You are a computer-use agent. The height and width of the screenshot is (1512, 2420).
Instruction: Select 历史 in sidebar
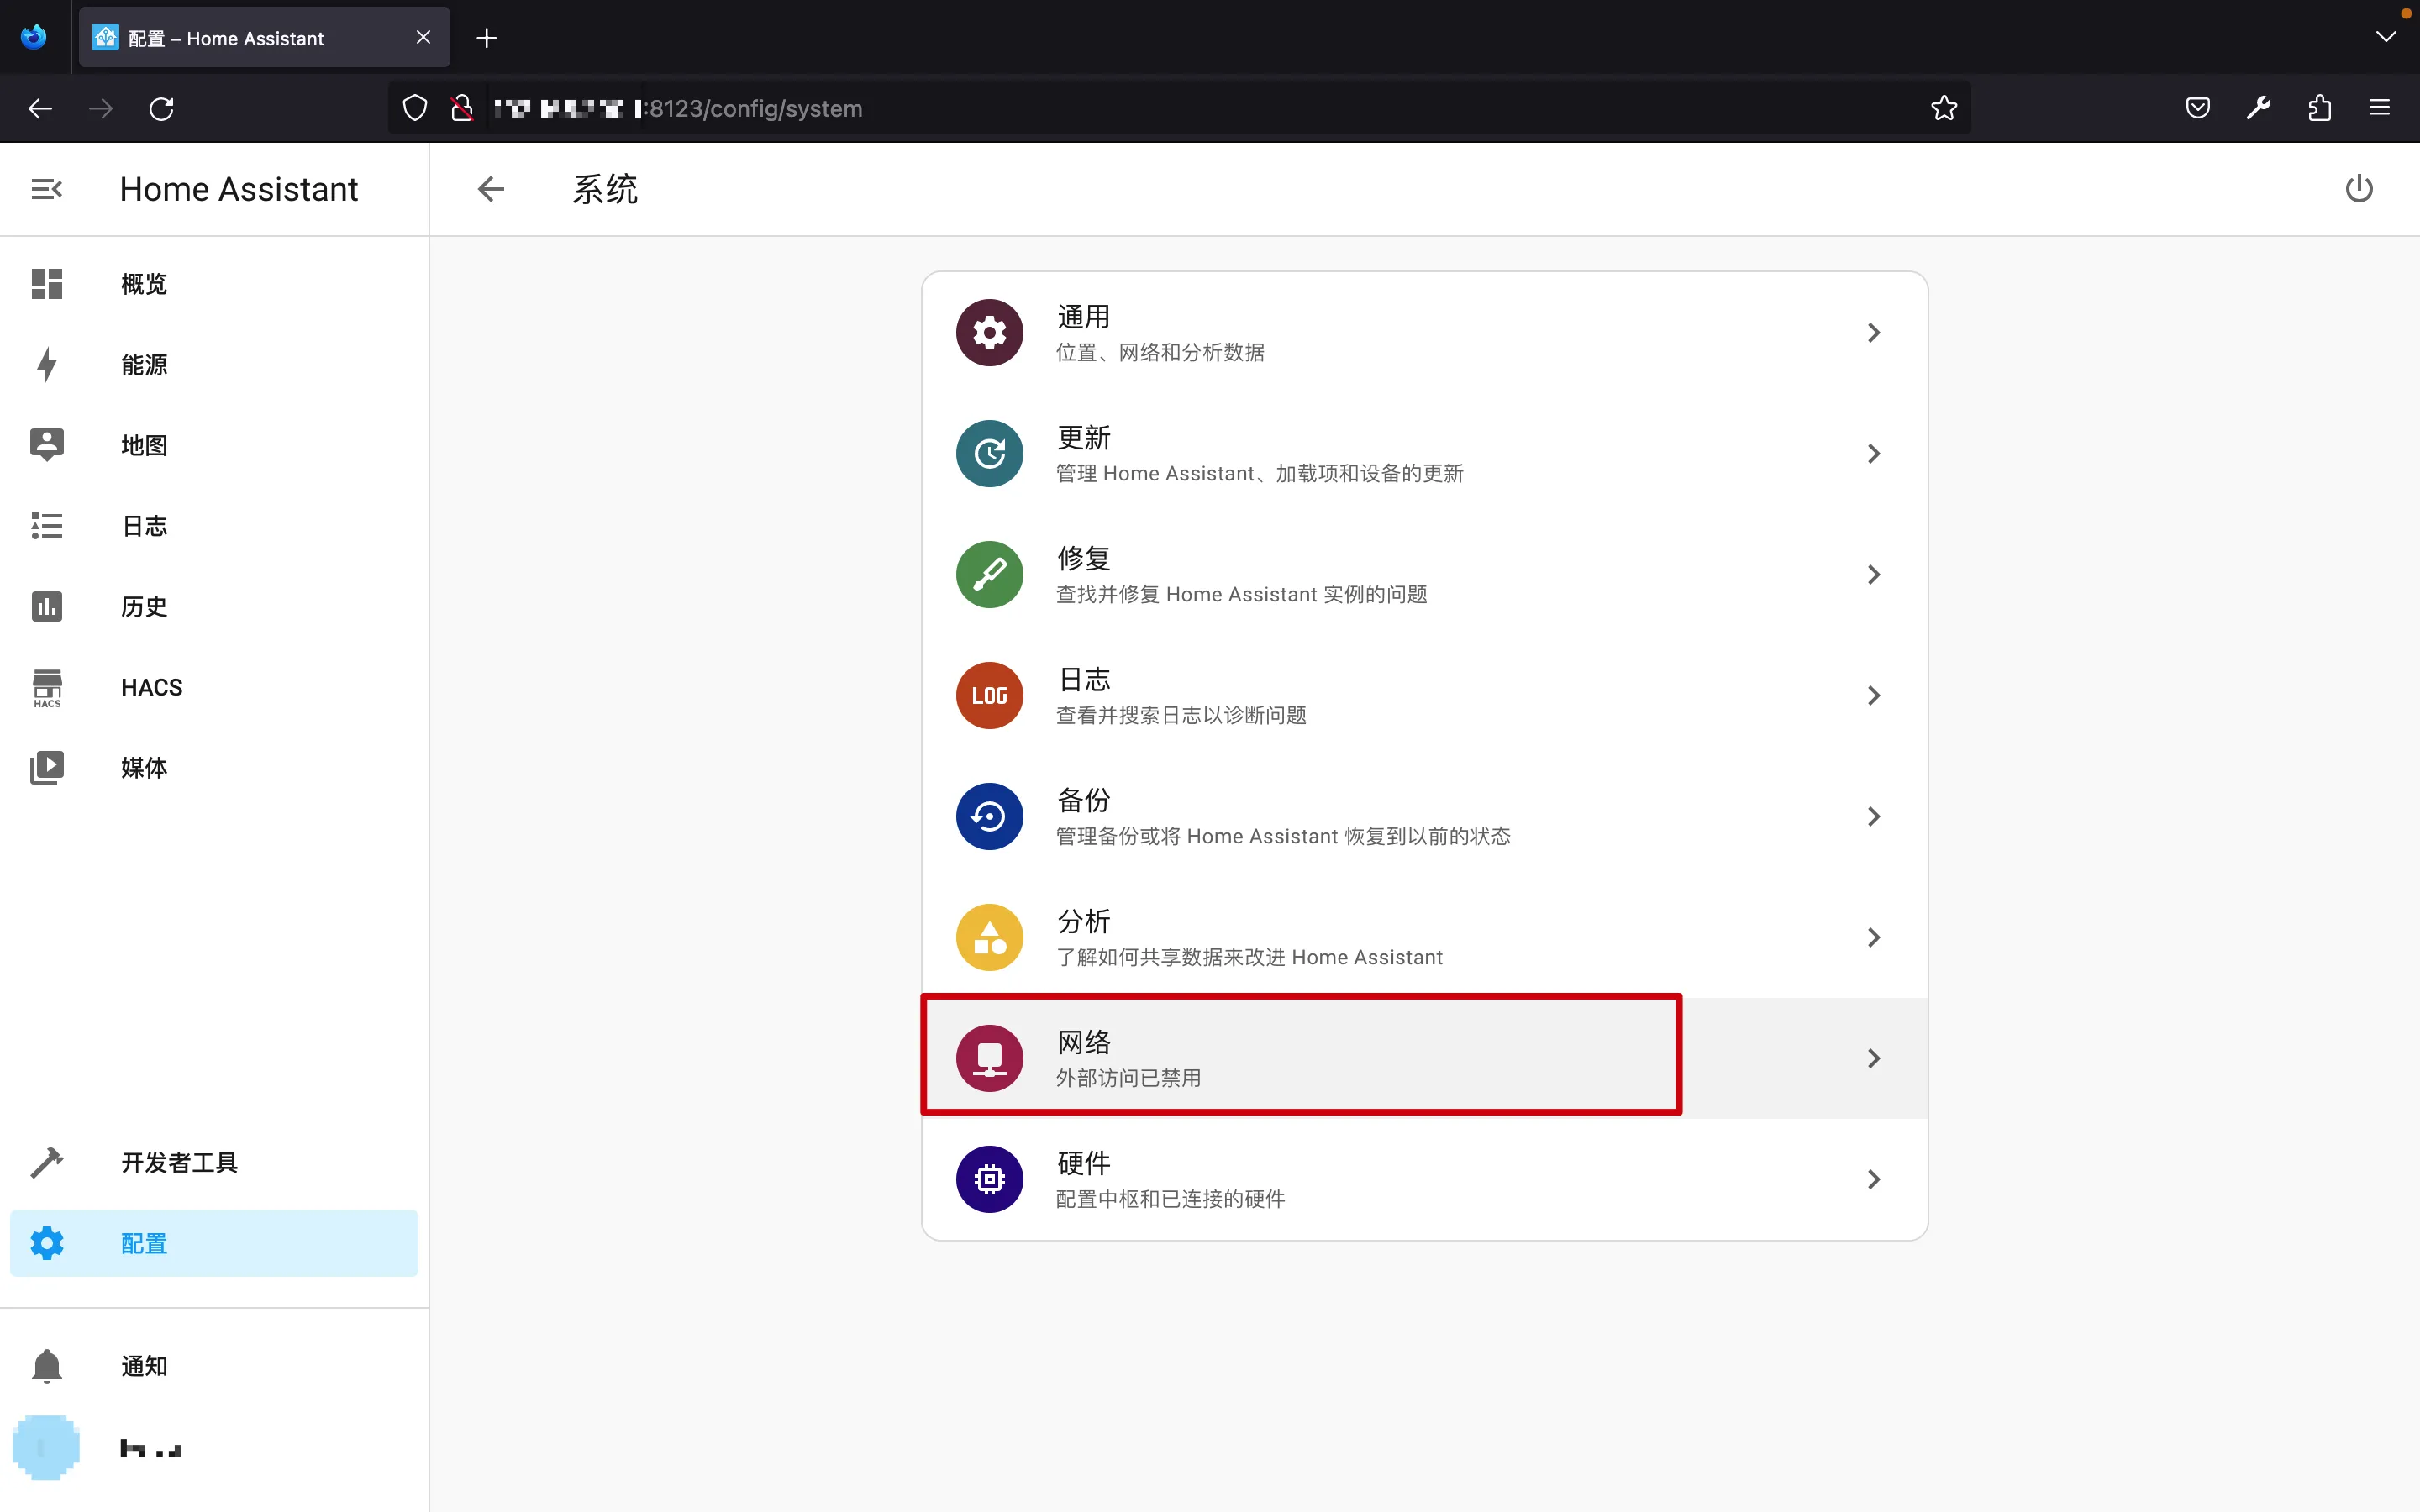[214, 606]
